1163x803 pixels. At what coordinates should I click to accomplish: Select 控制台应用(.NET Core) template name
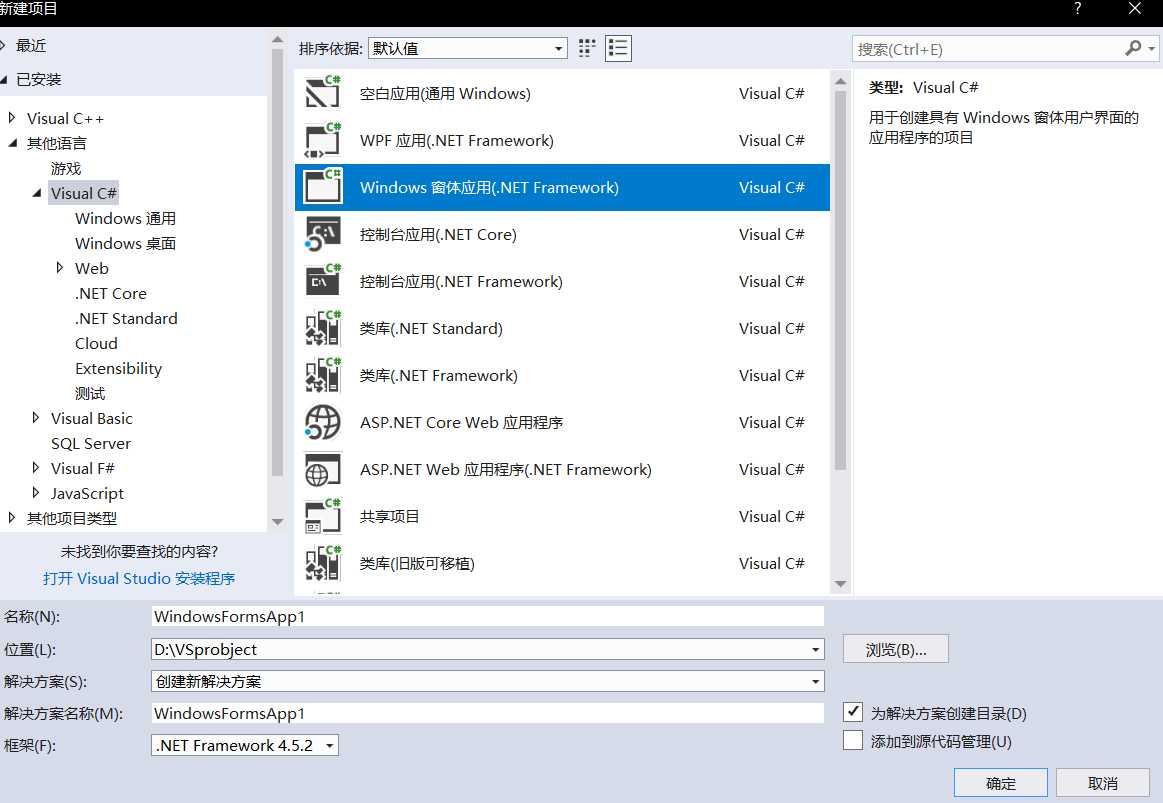click(x=438, y=234)
